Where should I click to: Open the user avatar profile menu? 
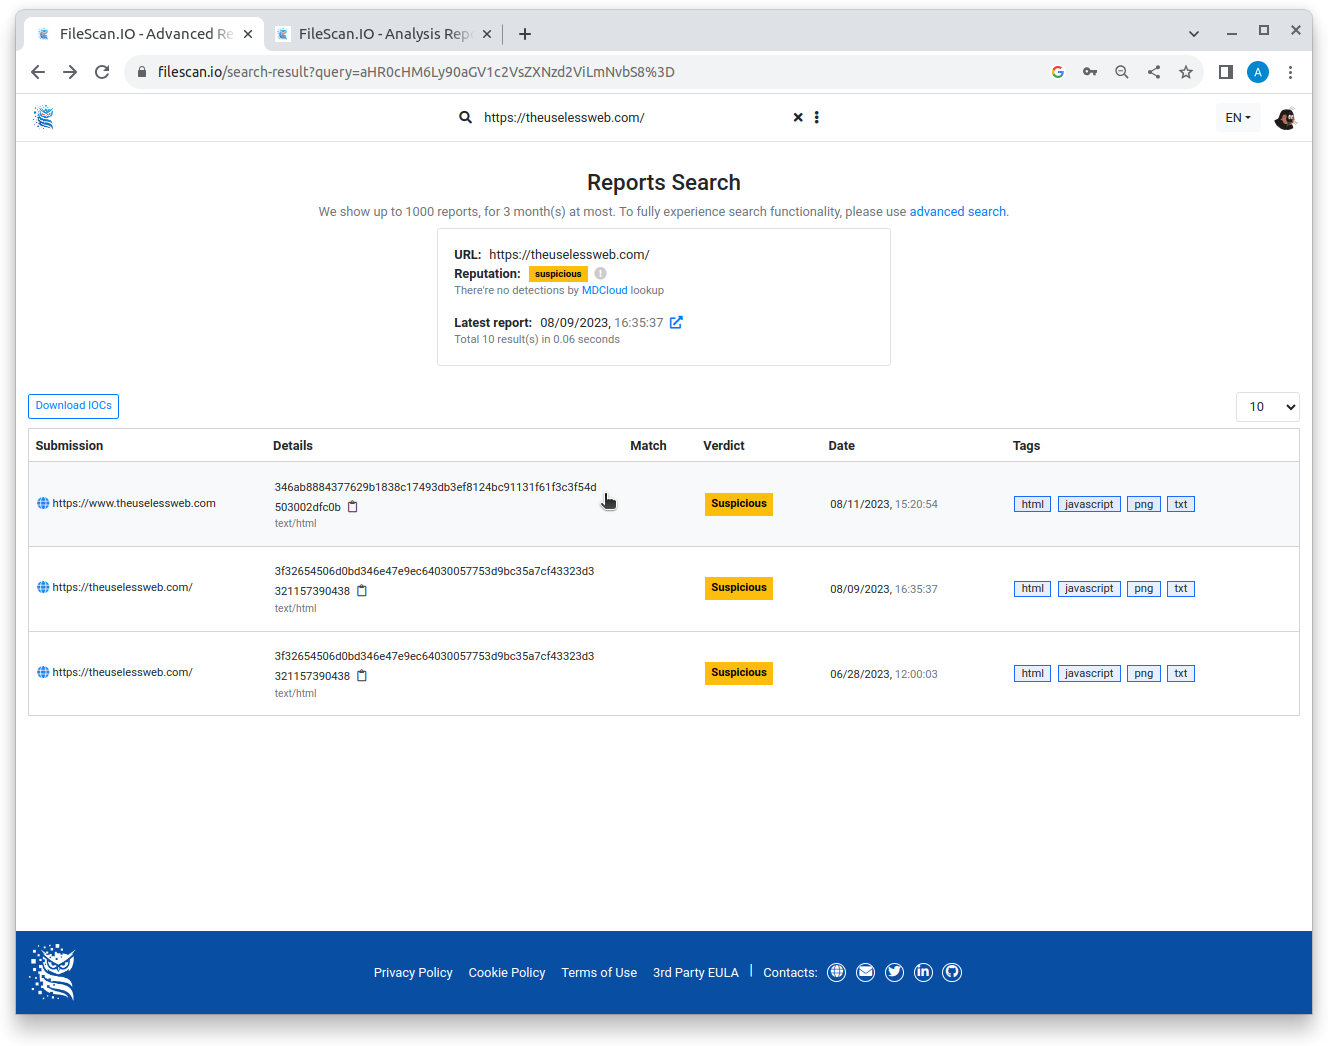(x=1285, y=118)
